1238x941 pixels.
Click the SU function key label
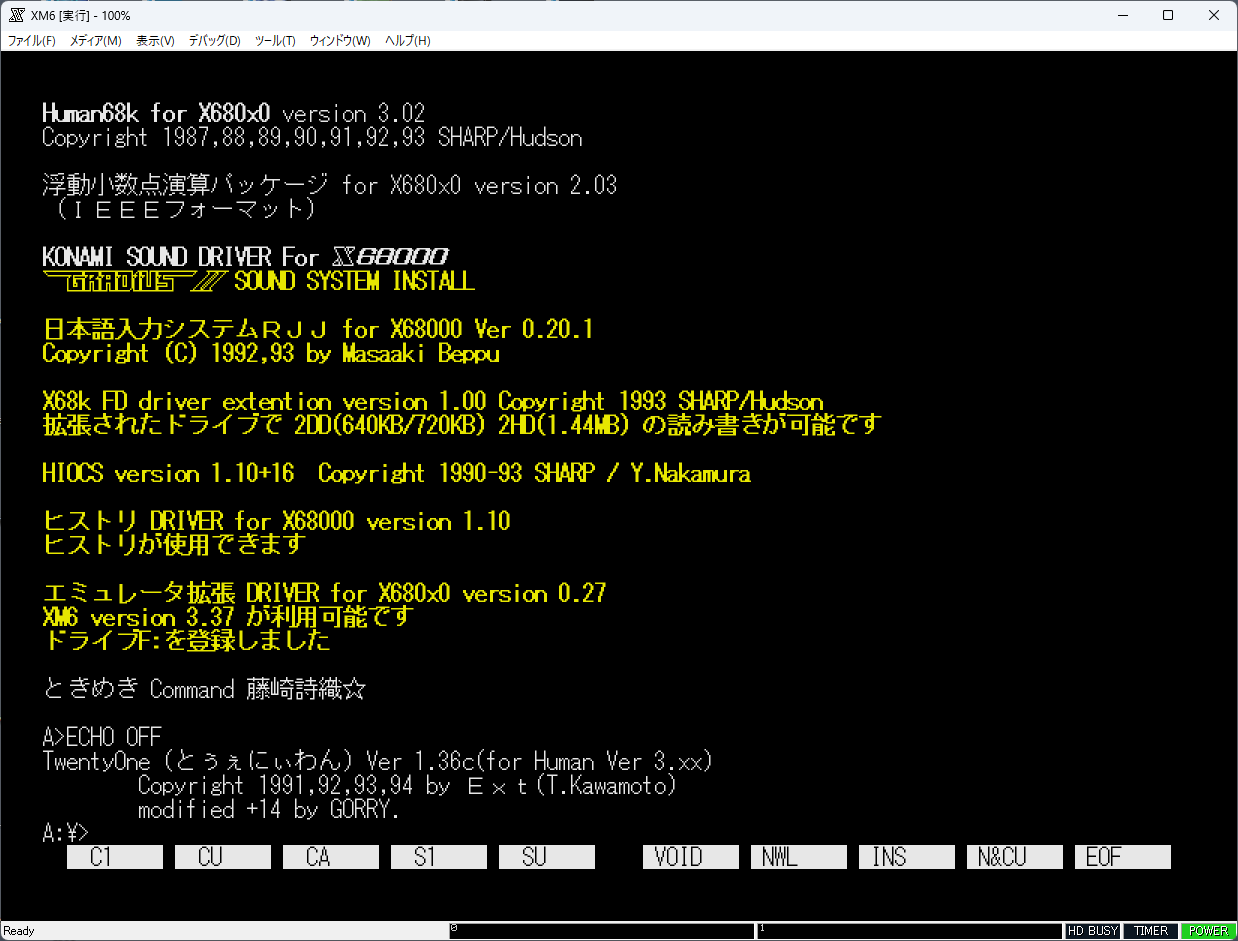point(546,857)
